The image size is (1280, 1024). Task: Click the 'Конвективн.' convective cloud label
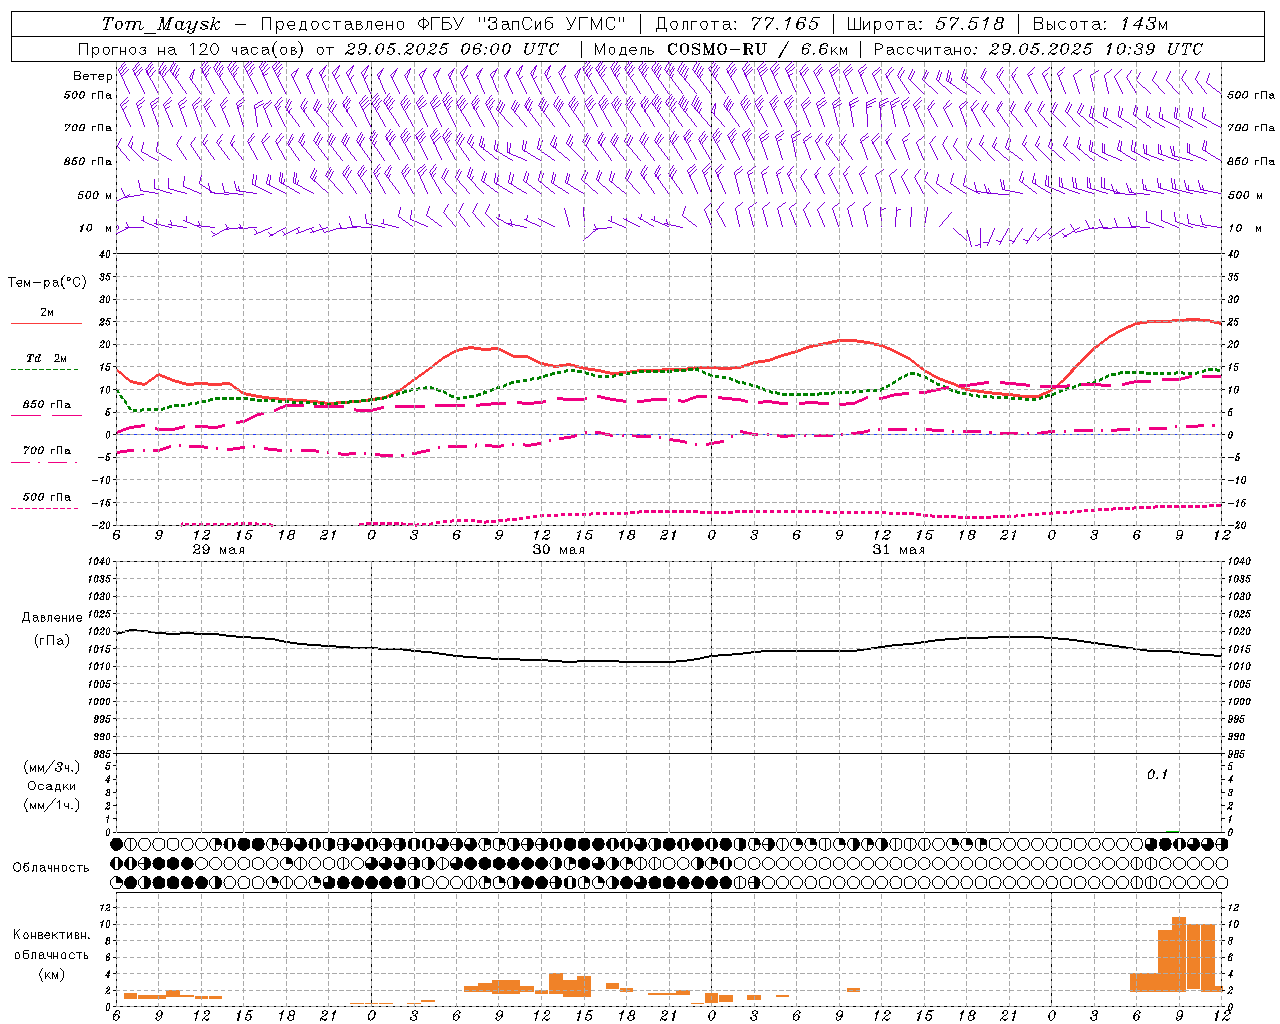pyautogui.click(x=51, y=935)
